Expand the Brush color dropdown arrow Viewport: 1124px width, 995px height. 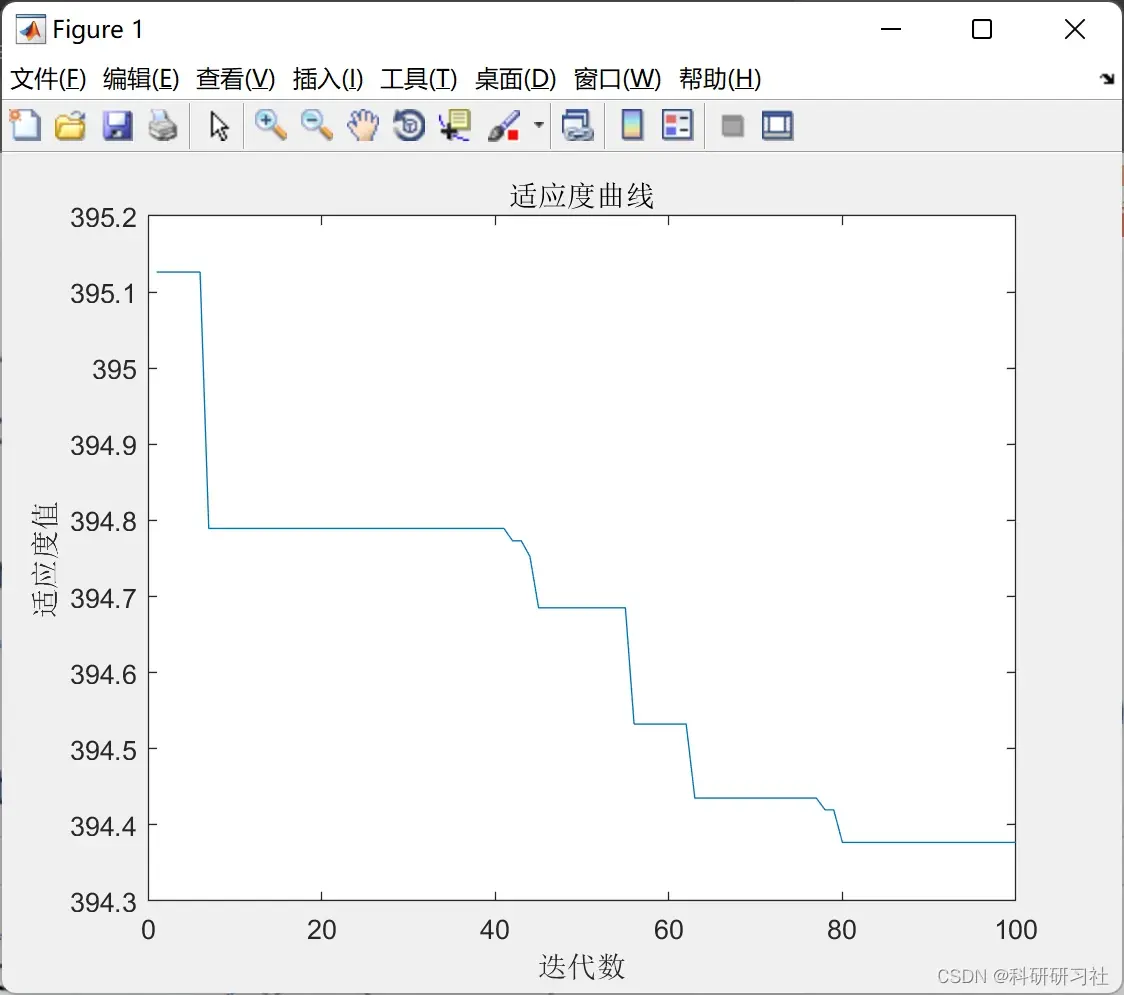click(x=539, y=125)
